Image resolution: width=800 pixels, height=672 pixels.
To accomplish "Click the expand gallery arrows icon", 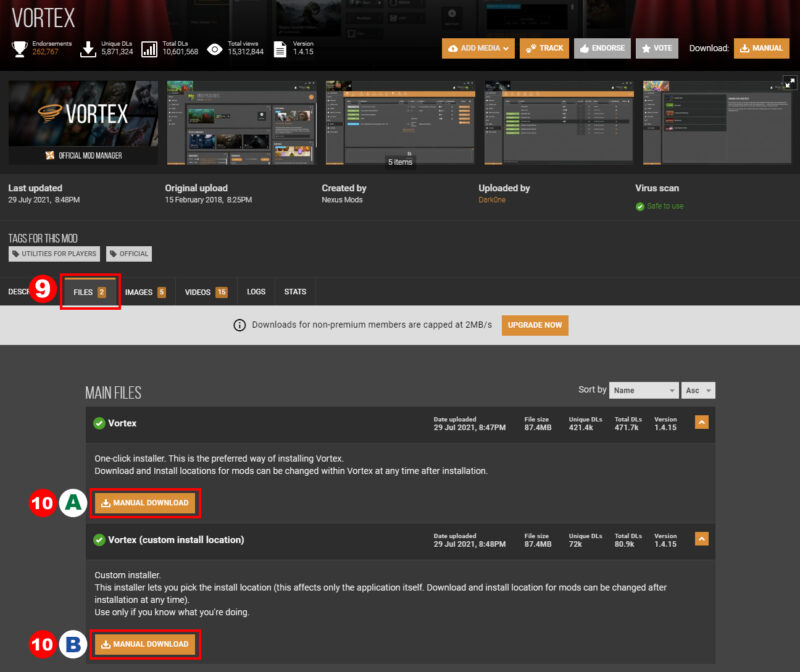I will point(790,82).
